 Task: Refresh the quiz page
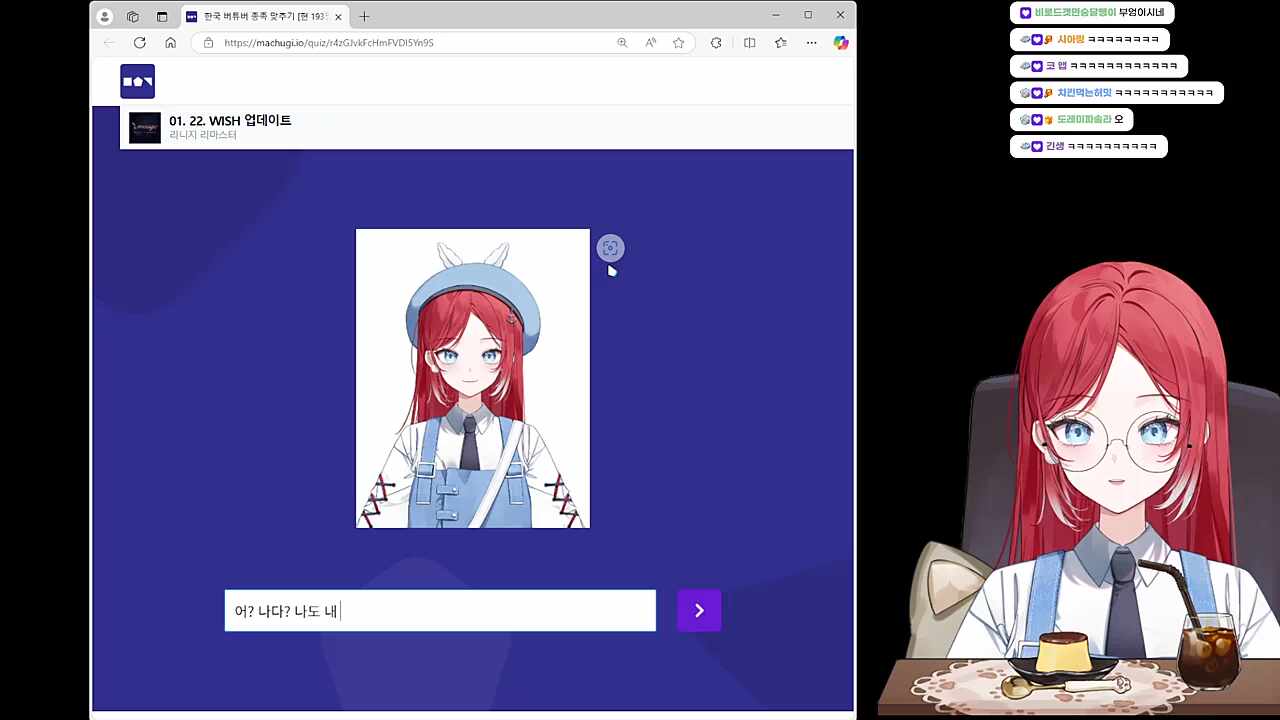(140, 43)
